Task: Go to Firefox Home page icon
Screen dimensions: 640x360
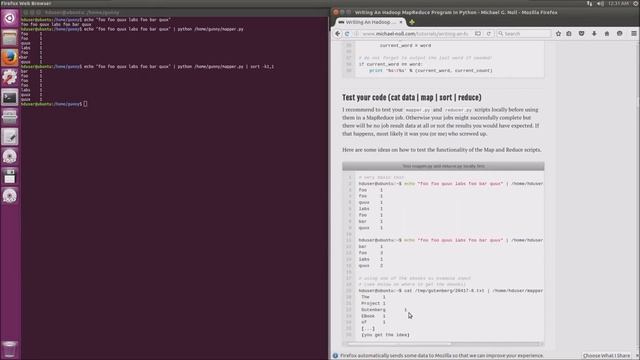Action: (x=607, y=34)
